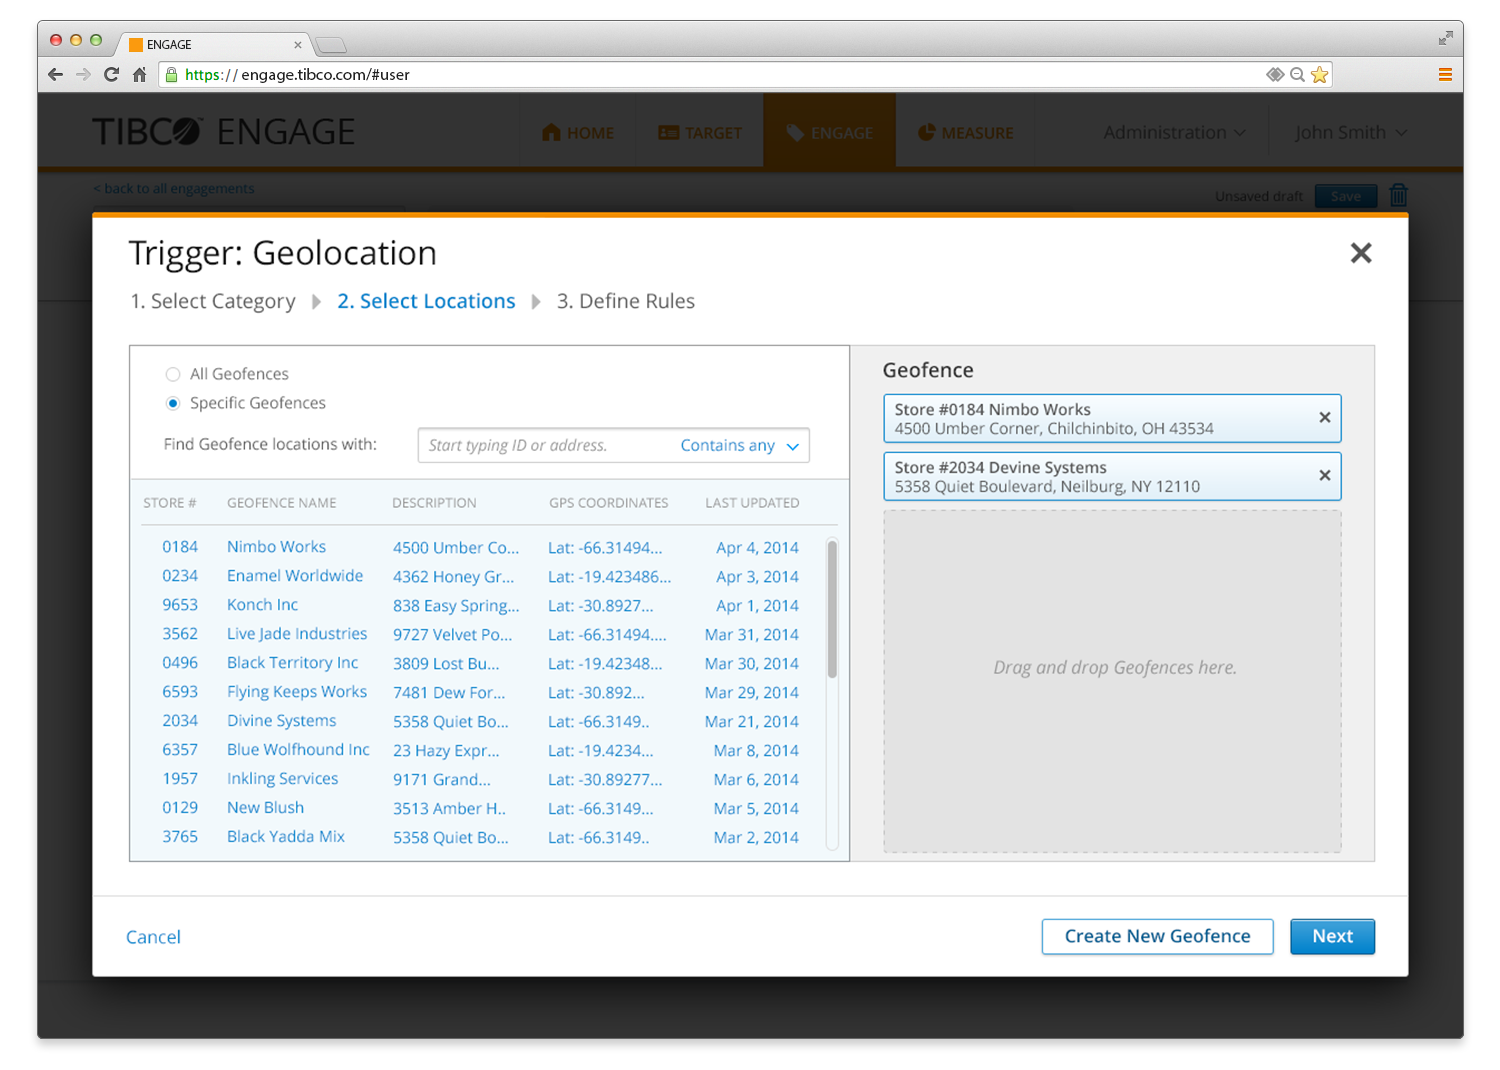
Task: Click the Cancel link
Action: pyautogui.click(x=153, y=937)
